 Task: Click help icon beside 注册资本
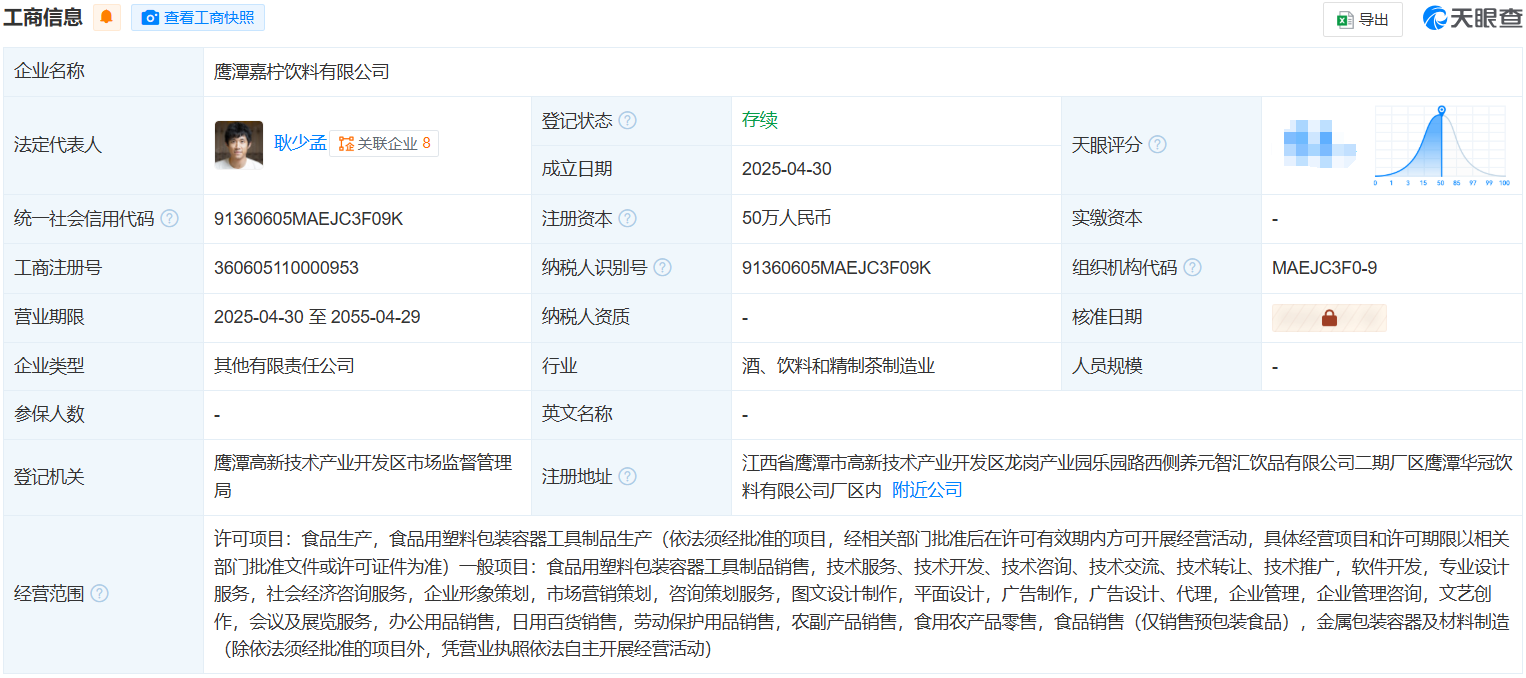[x=627, y=219]
